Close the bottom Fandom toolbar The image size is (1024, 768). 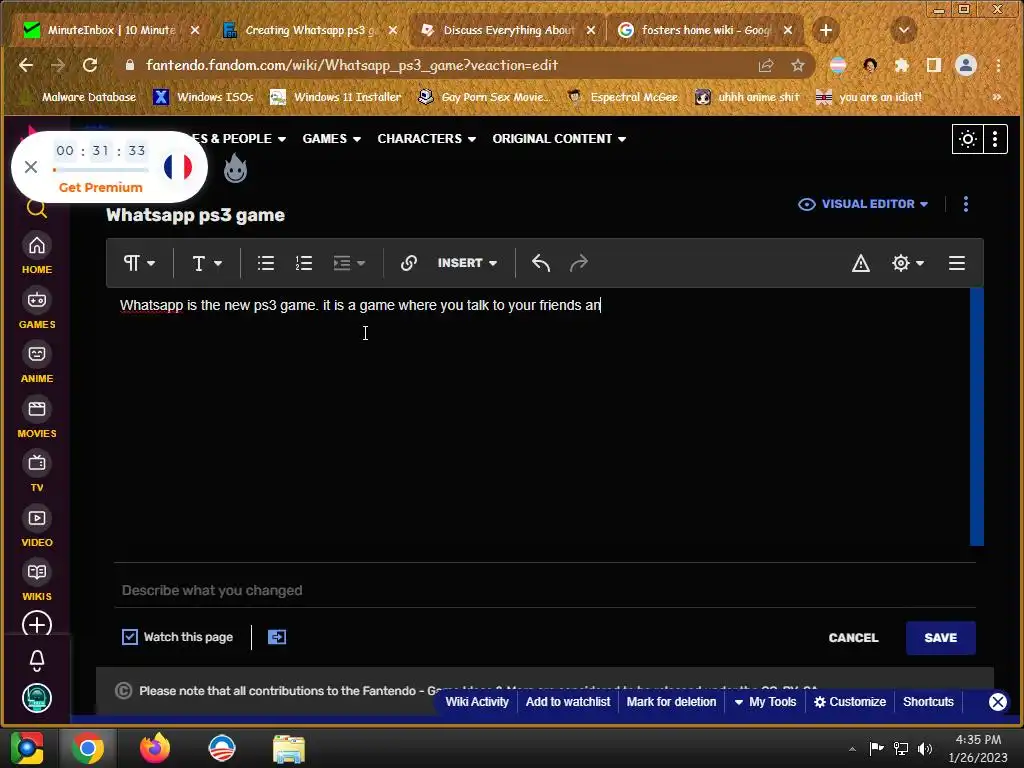click(997, 701)
